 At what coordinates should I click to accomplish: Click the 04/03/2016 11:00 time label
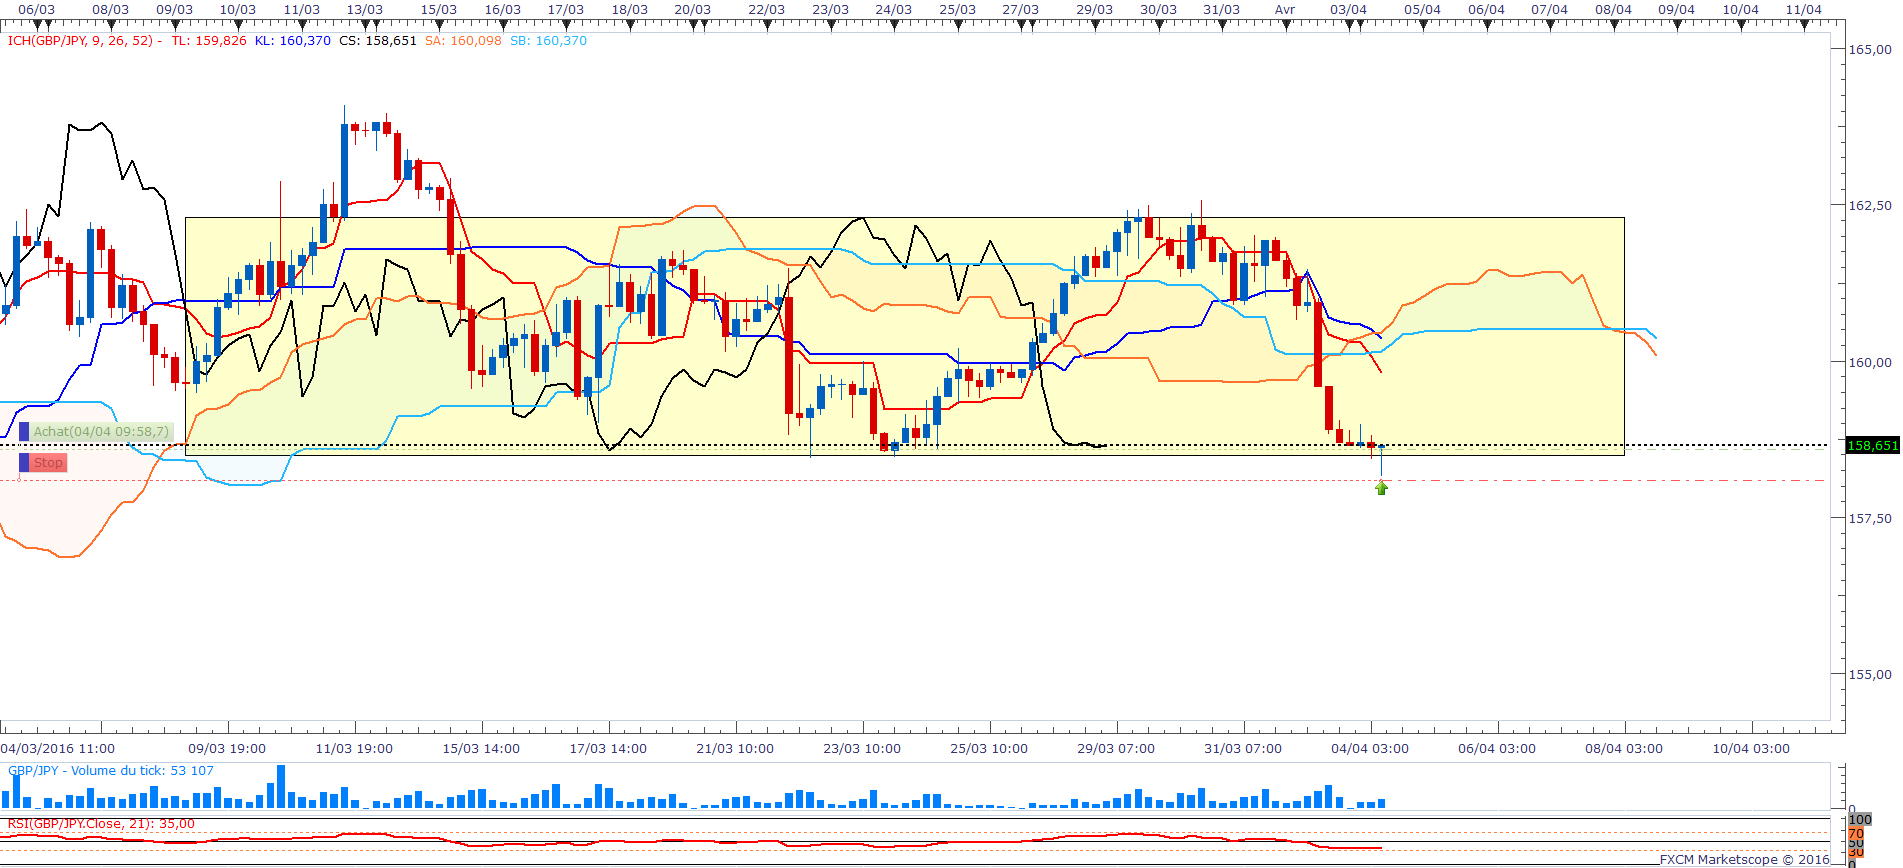pyautogui.click(x=58, y=748)
